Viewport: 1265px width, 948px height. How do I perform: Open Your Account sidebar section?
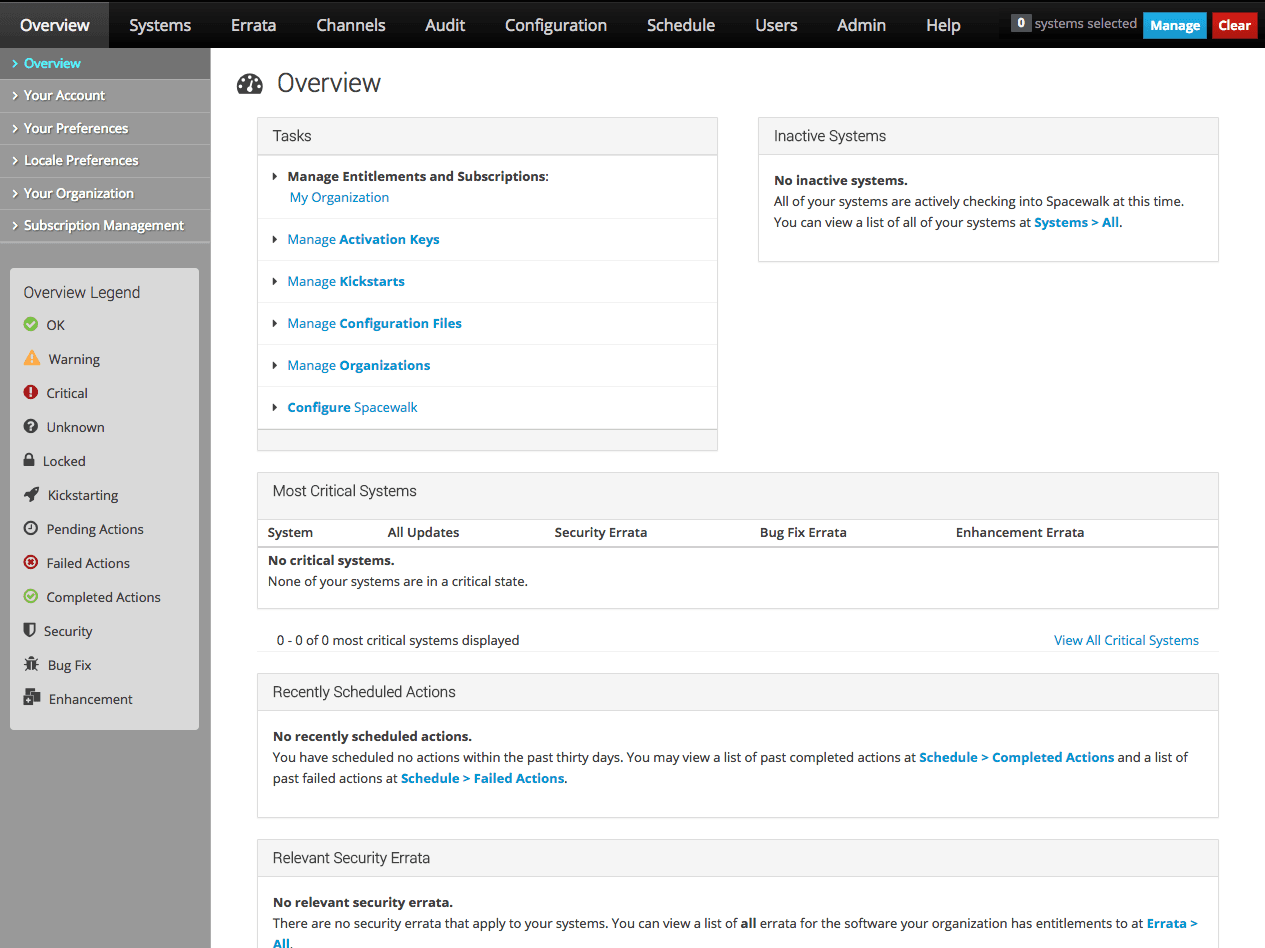(x=105, y=96)
